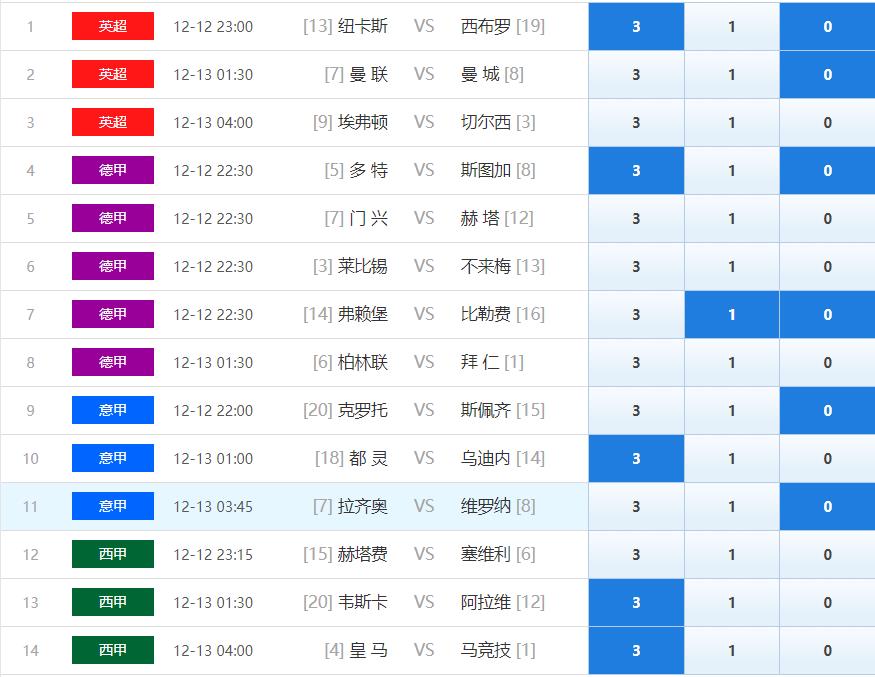
Task: Toggle 3 for 韦斯卡 vs 阿拉维
Action: 636,602
